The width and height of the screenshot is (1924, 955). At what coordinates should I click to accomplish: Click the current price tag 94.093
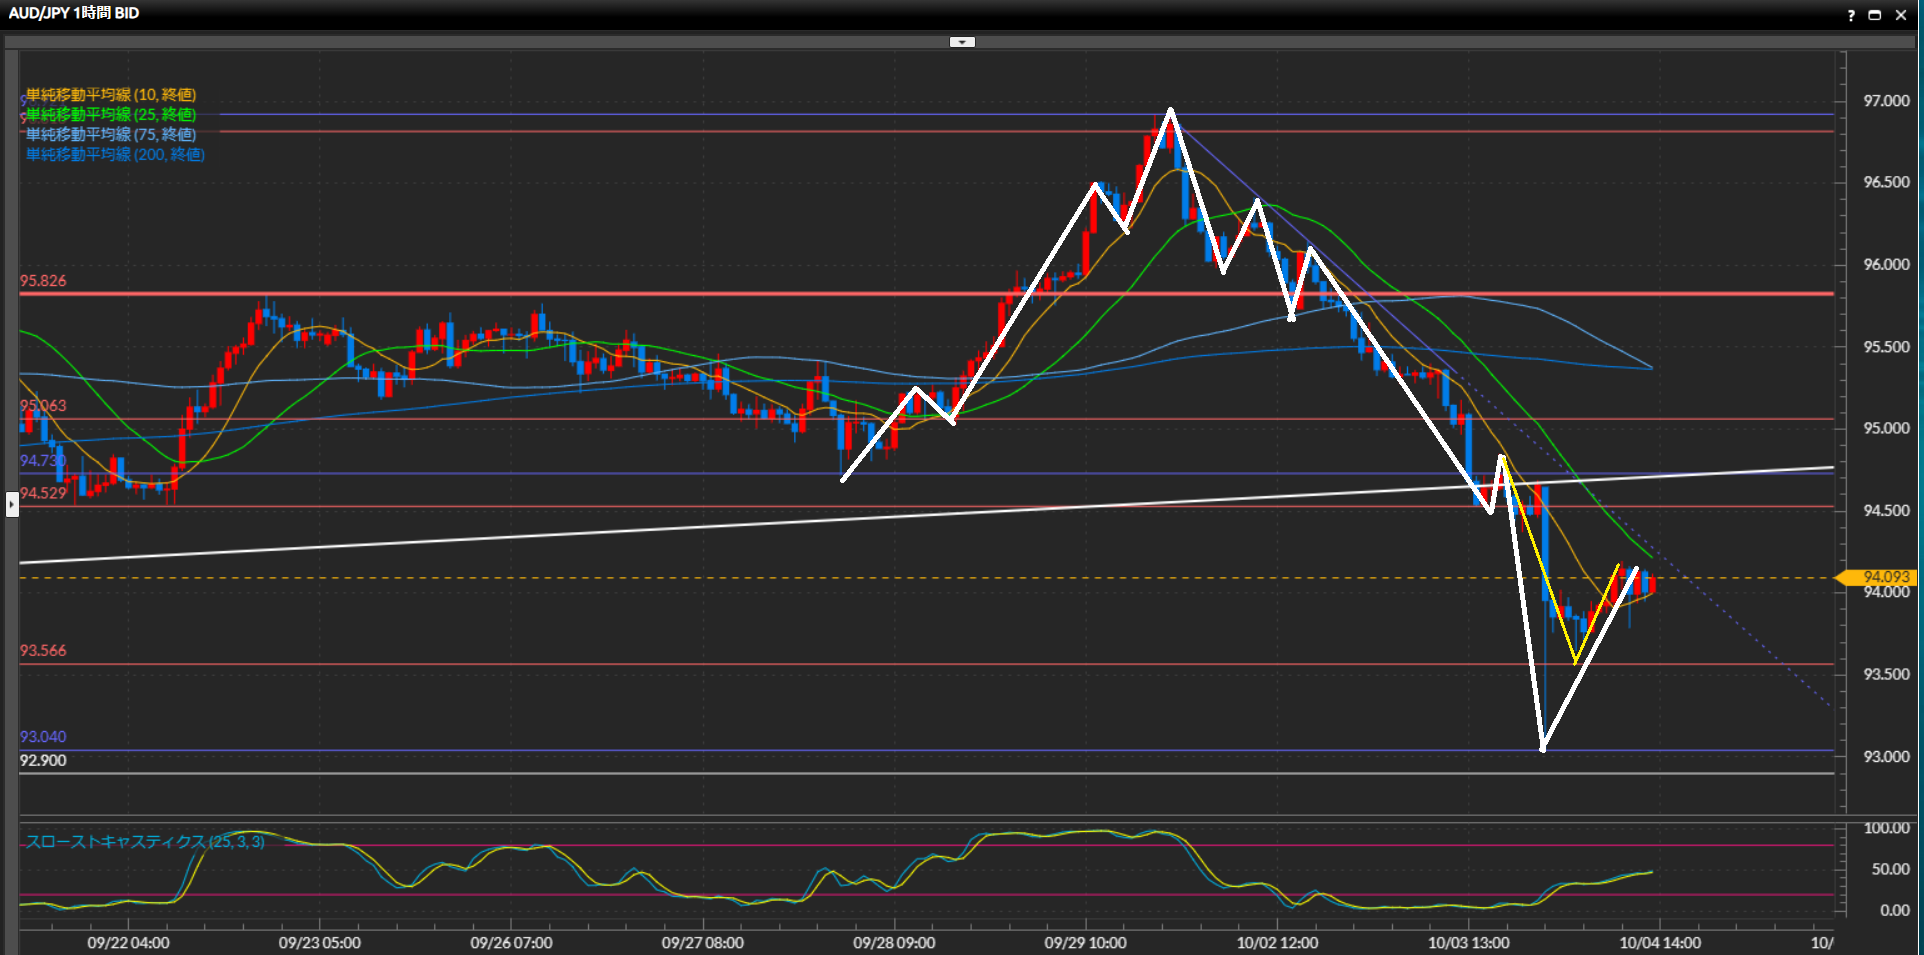[1885, 577]
